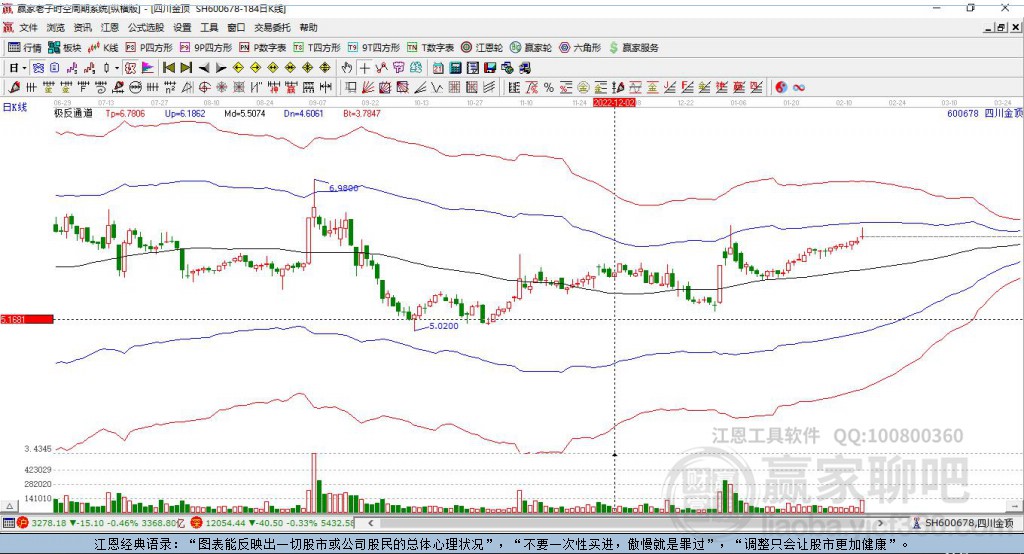Open the 公式选股 menu
The width and height of the screenshot is (1024, 554).
coord(146,27)
